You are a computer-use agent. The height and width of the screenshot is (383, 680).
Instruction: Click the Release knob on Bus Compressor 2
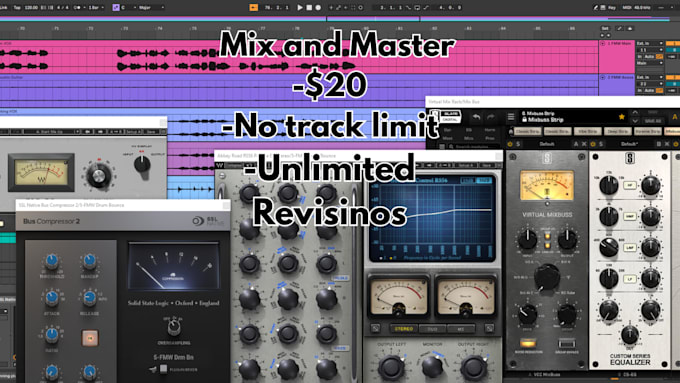point(89,298)
